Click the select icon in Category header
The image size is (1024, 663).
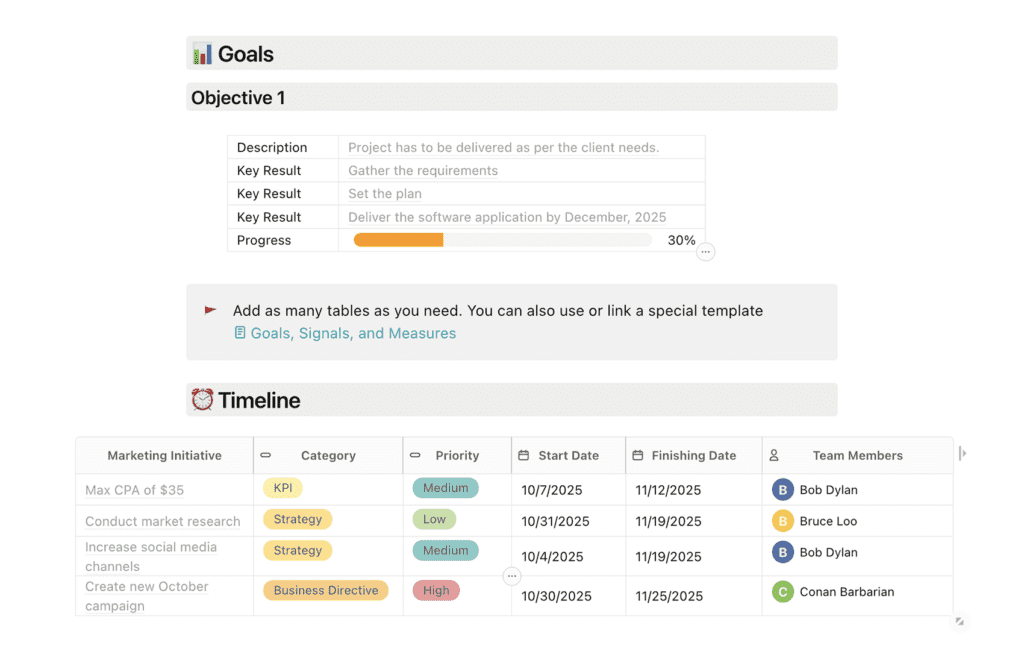(x=266, y=456)
